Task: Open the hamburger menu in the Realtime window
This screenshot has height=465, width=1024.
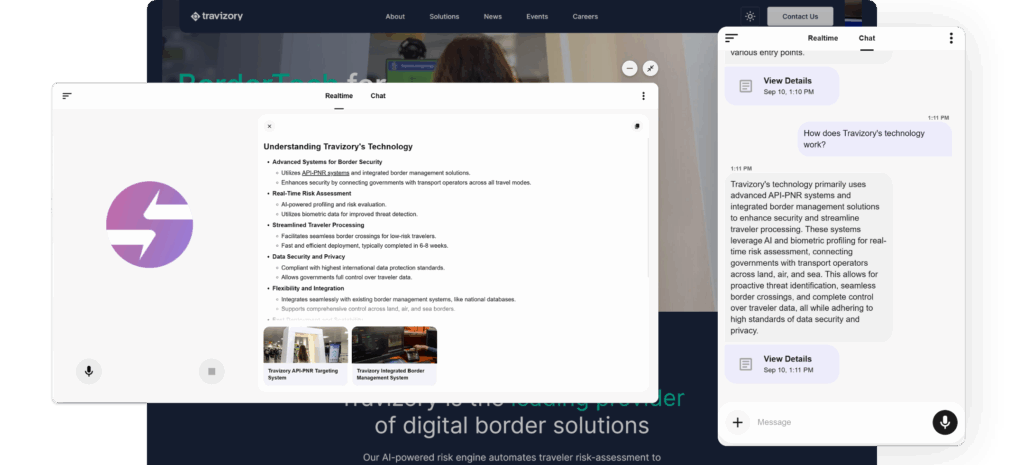Action: [67, 96]
